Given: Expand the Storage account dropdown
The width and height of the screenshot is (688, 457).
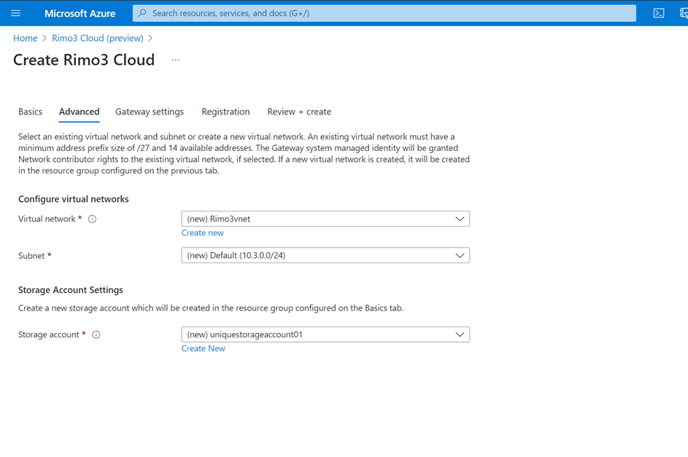Looking at the screenshot, I should tap(326, 335).
